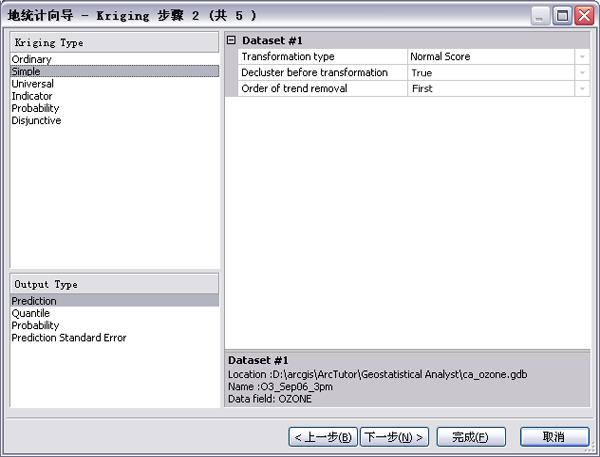Click the 下一步 (Next) button
Viewport: 600px width, 457px height.
(394, 437)
